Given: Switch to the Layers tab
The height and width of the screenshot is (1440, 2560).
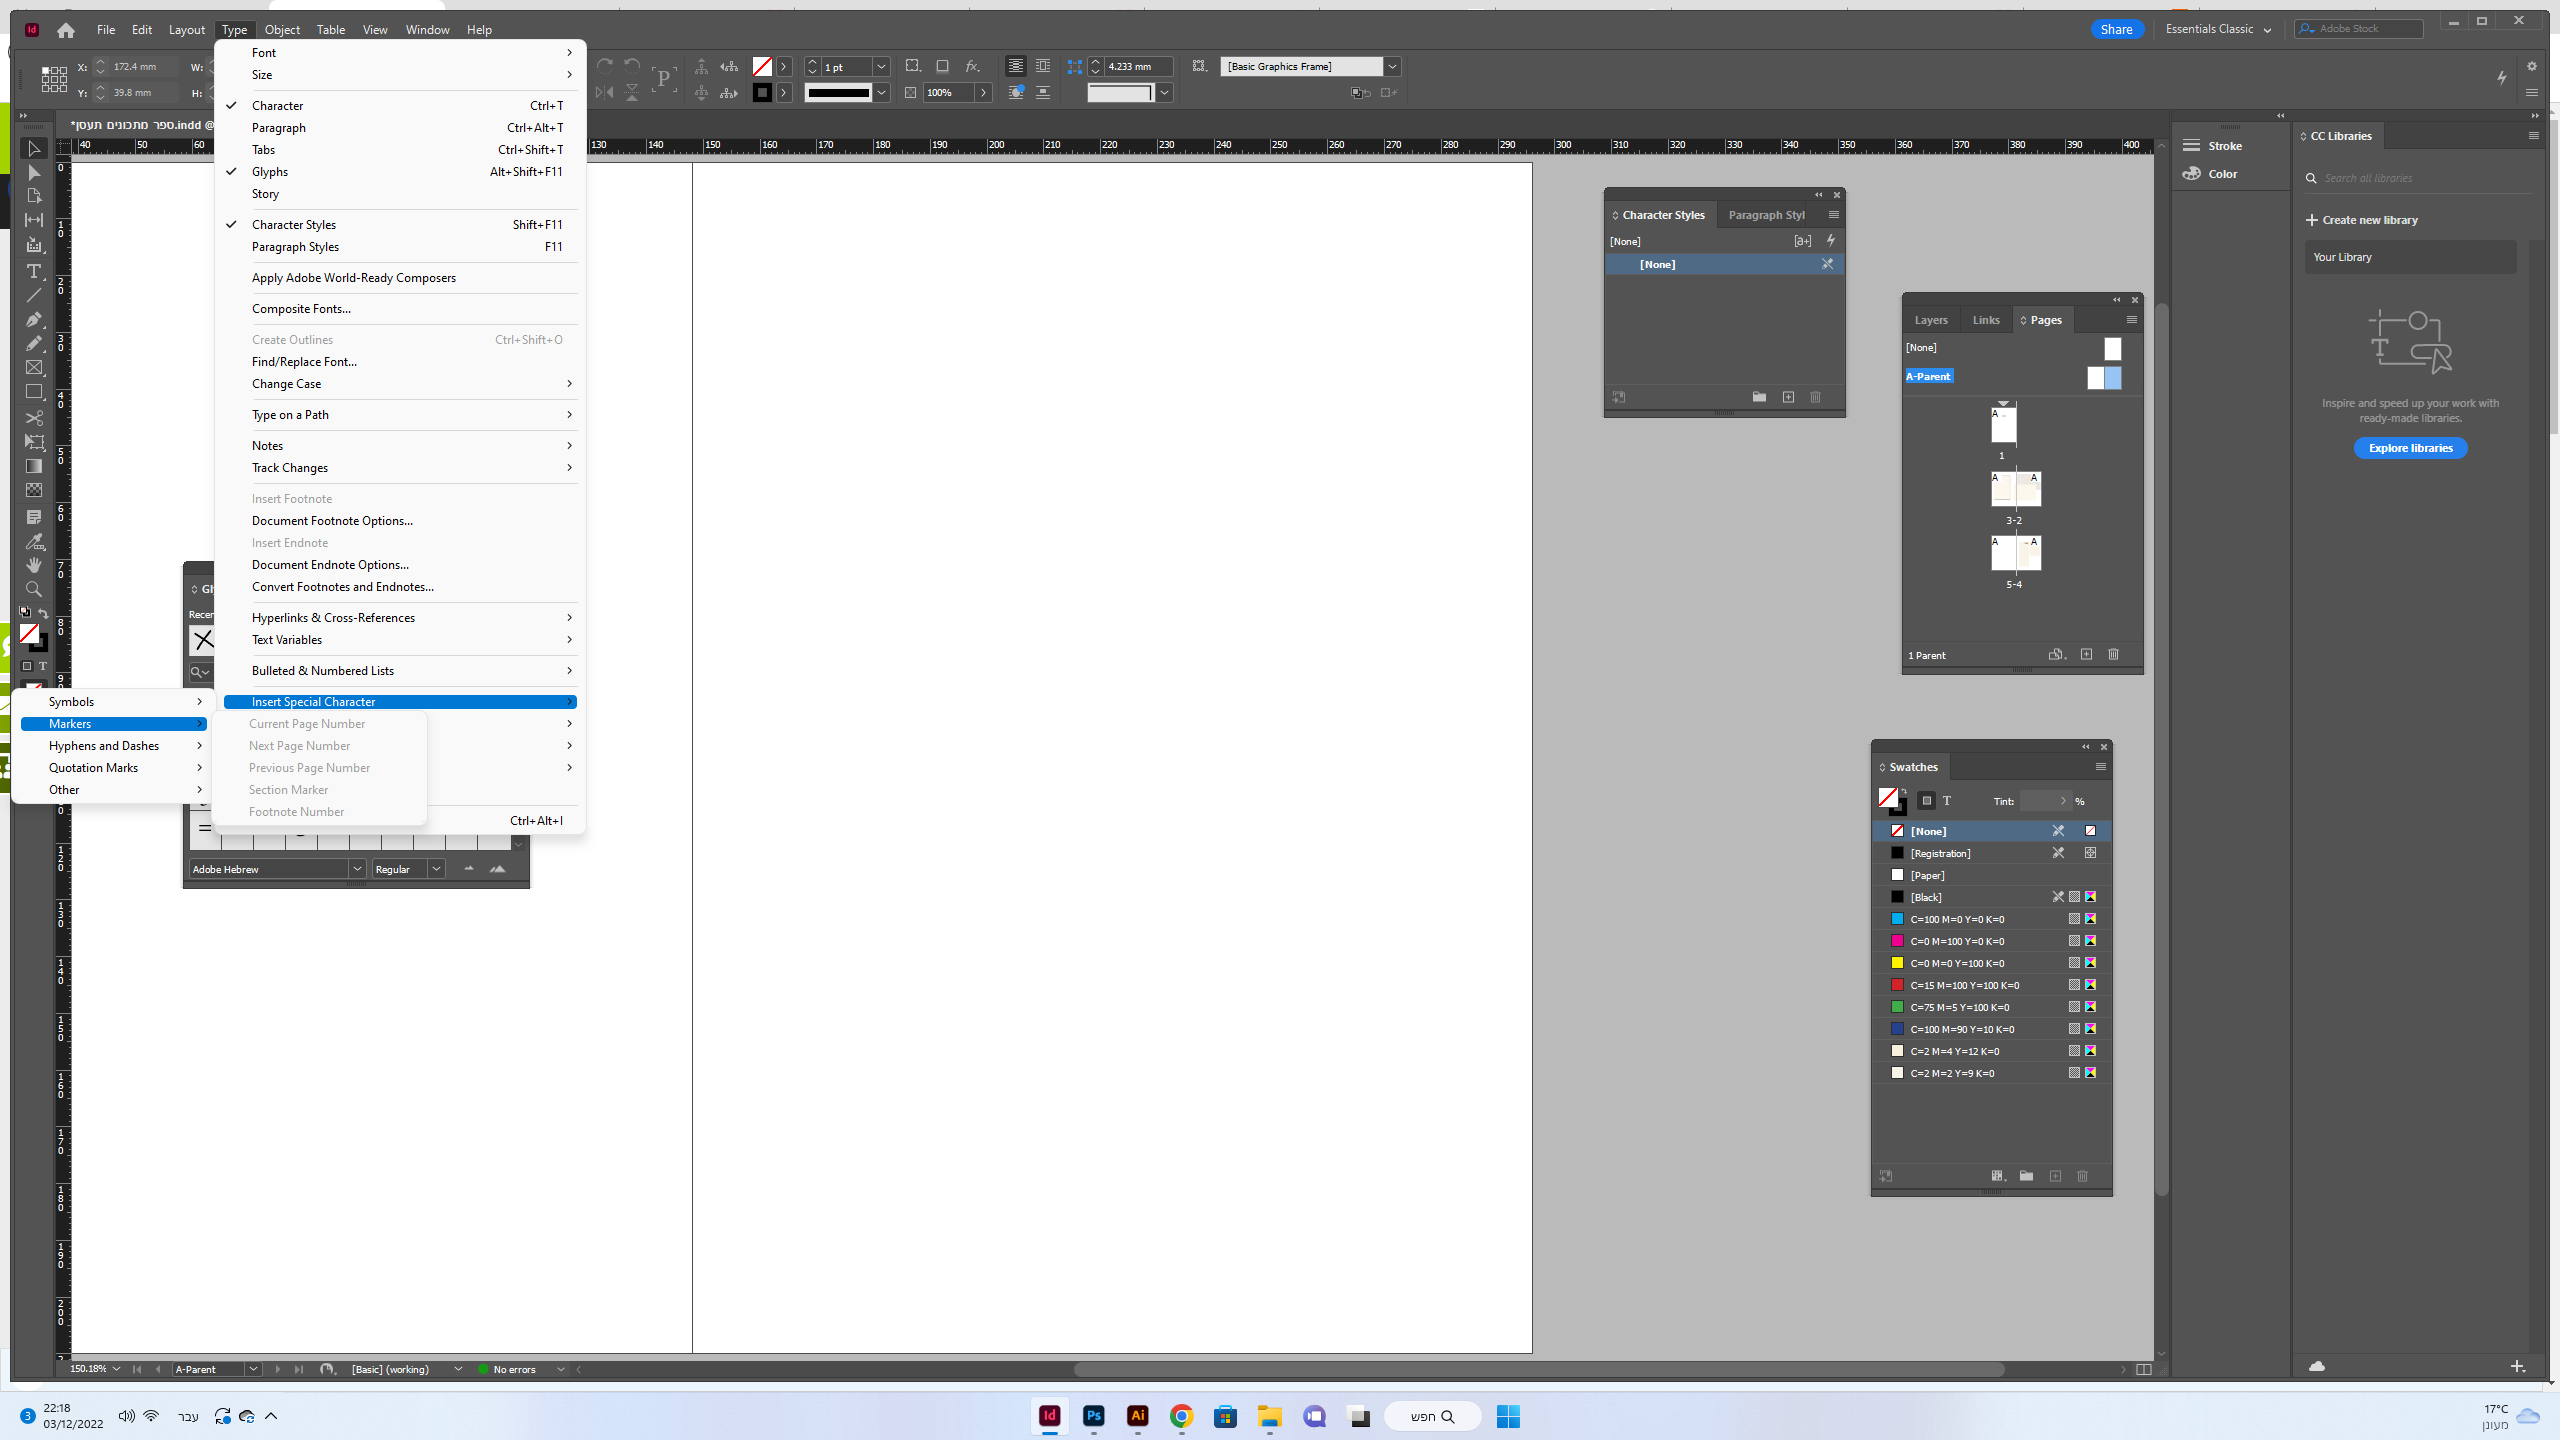Looking at the screenshot, I should (1930, 320).
